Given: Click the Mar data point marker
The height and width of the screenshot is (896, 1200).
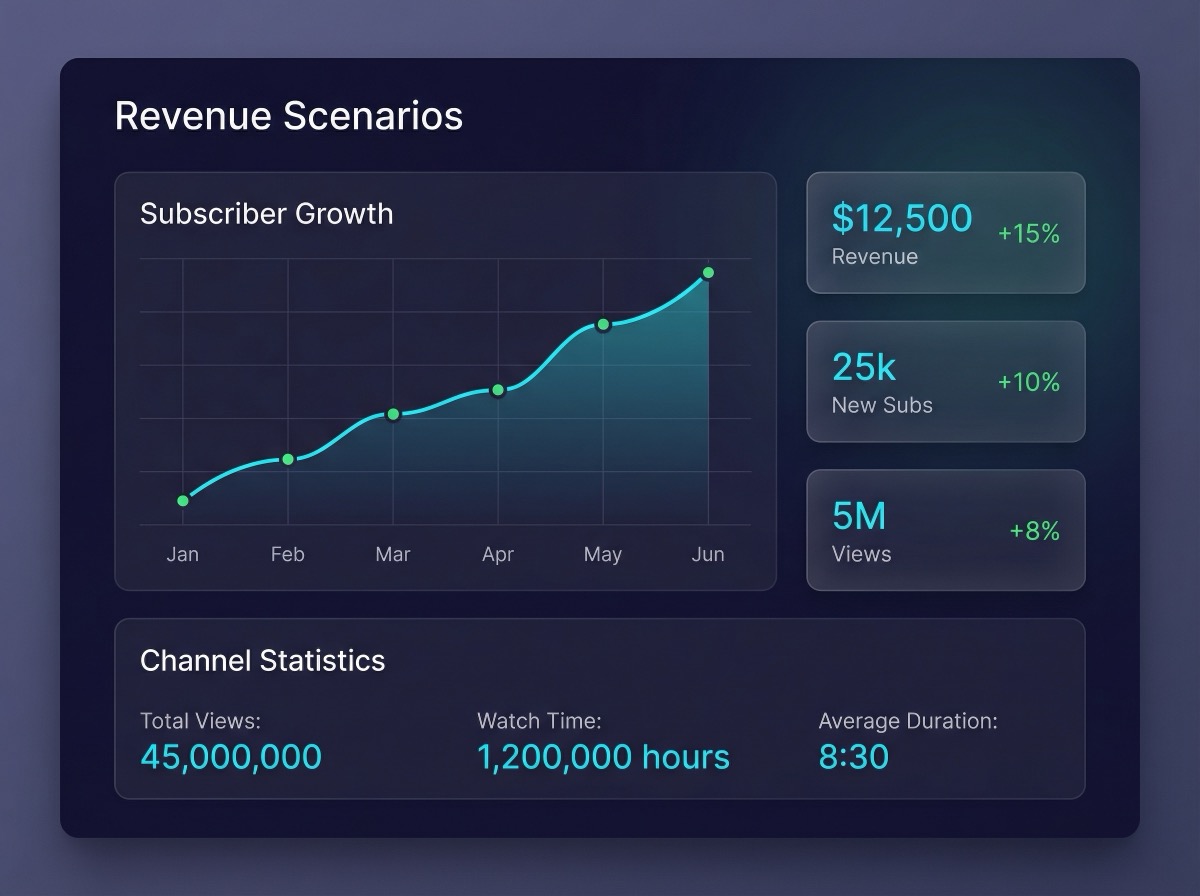Looking at the screenshot, I should (x=393, y=413).
